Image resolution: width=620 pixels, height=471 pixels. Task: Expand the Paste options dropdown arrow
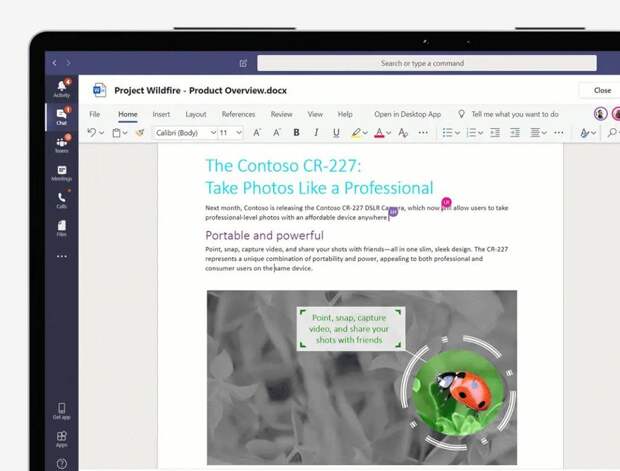(x=125, y=133)
